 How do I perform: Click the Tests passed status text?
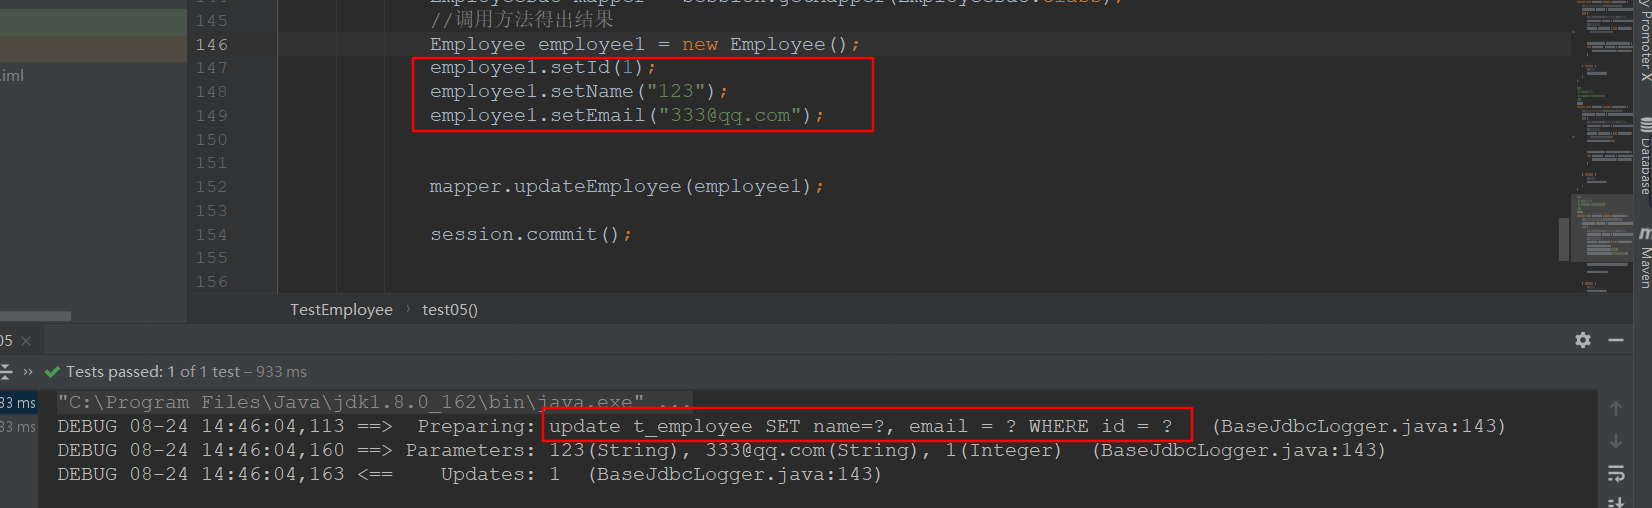(186, 372)
